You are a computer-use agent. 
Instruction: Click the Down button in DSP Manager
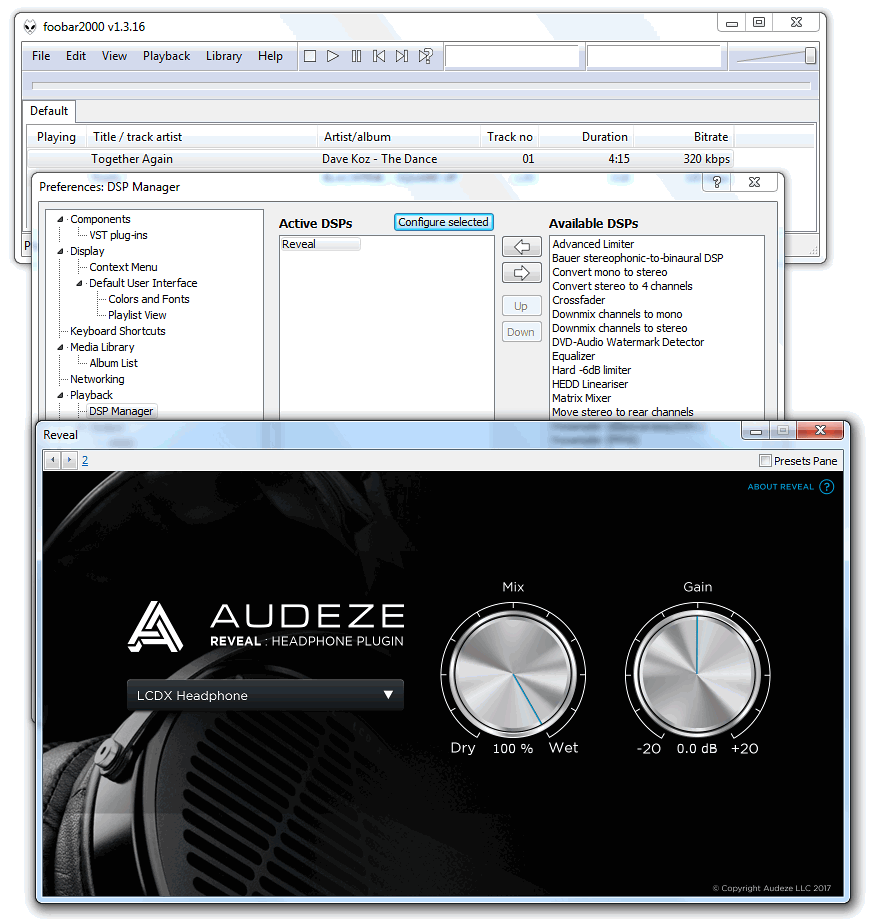tap(522, 332)
